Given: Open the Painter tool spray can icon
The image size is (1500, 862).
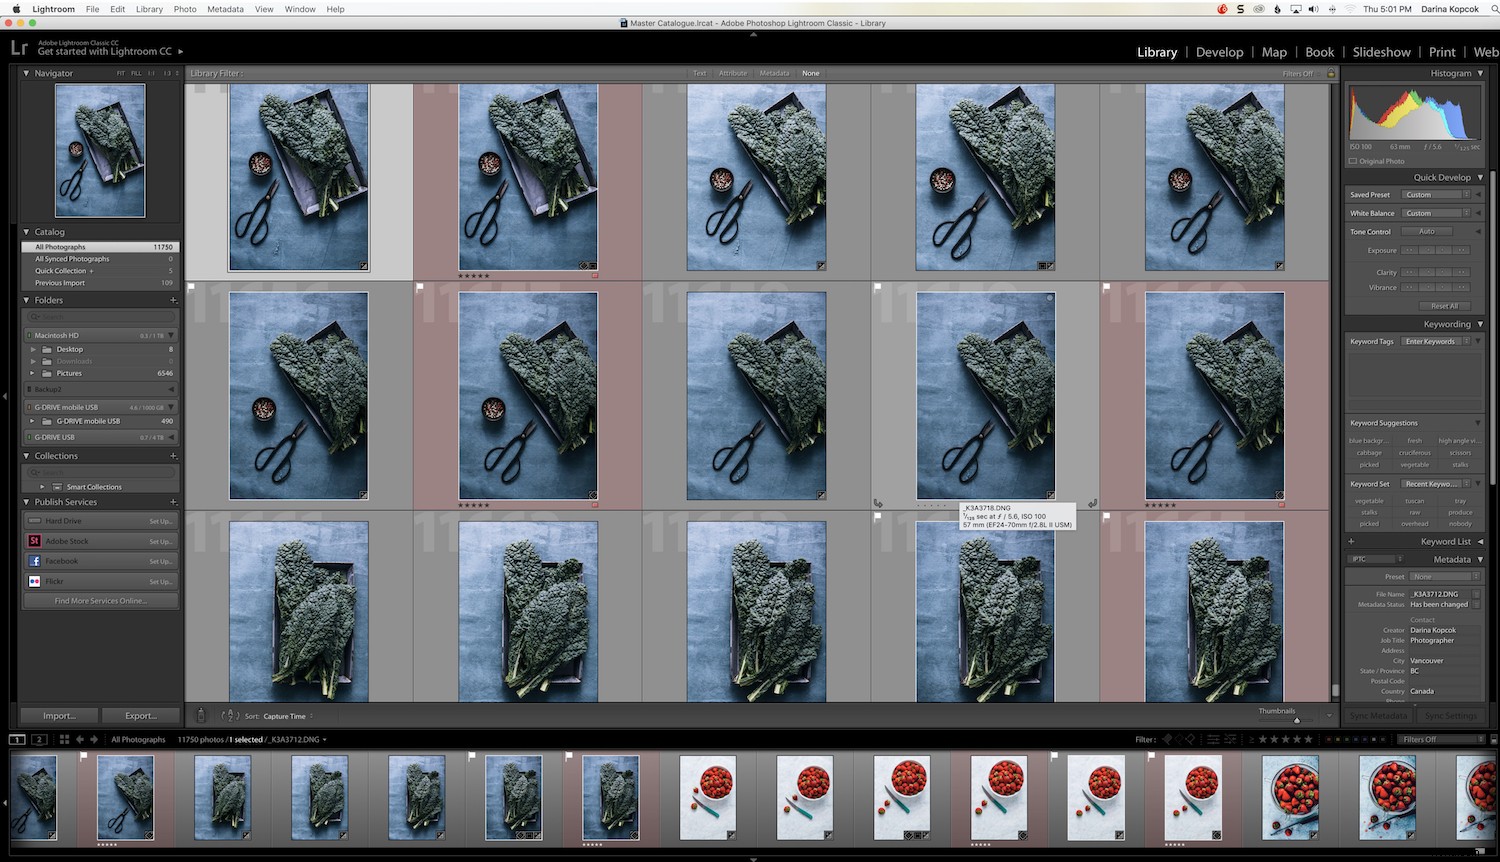Looking at the screenshot, I should 199,716.
